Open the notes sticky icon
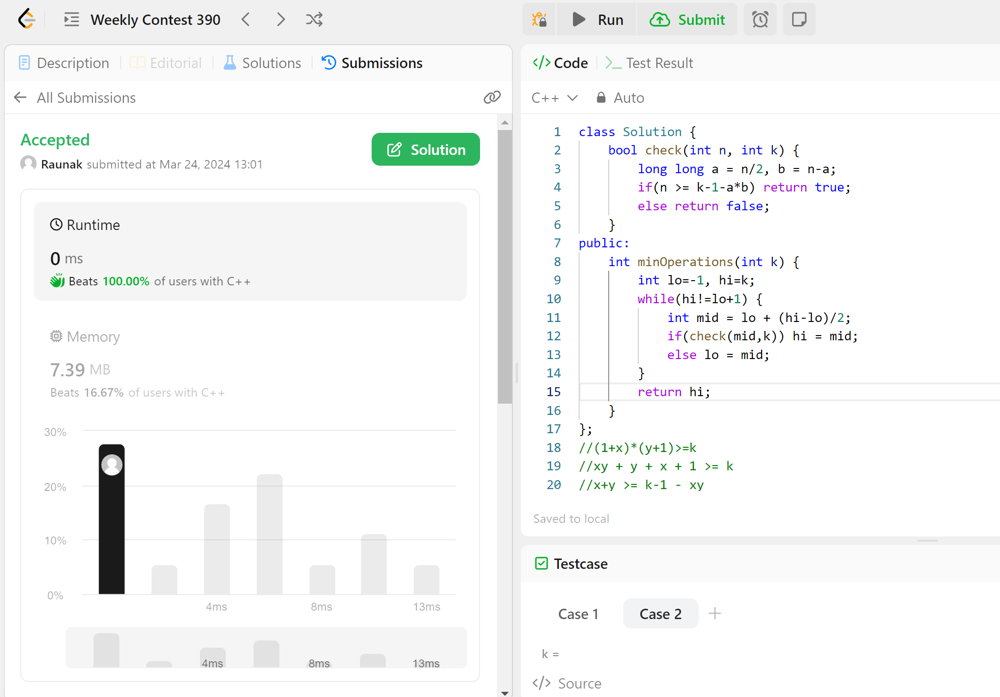This screenshot has width=1000, height=697. 799,19
